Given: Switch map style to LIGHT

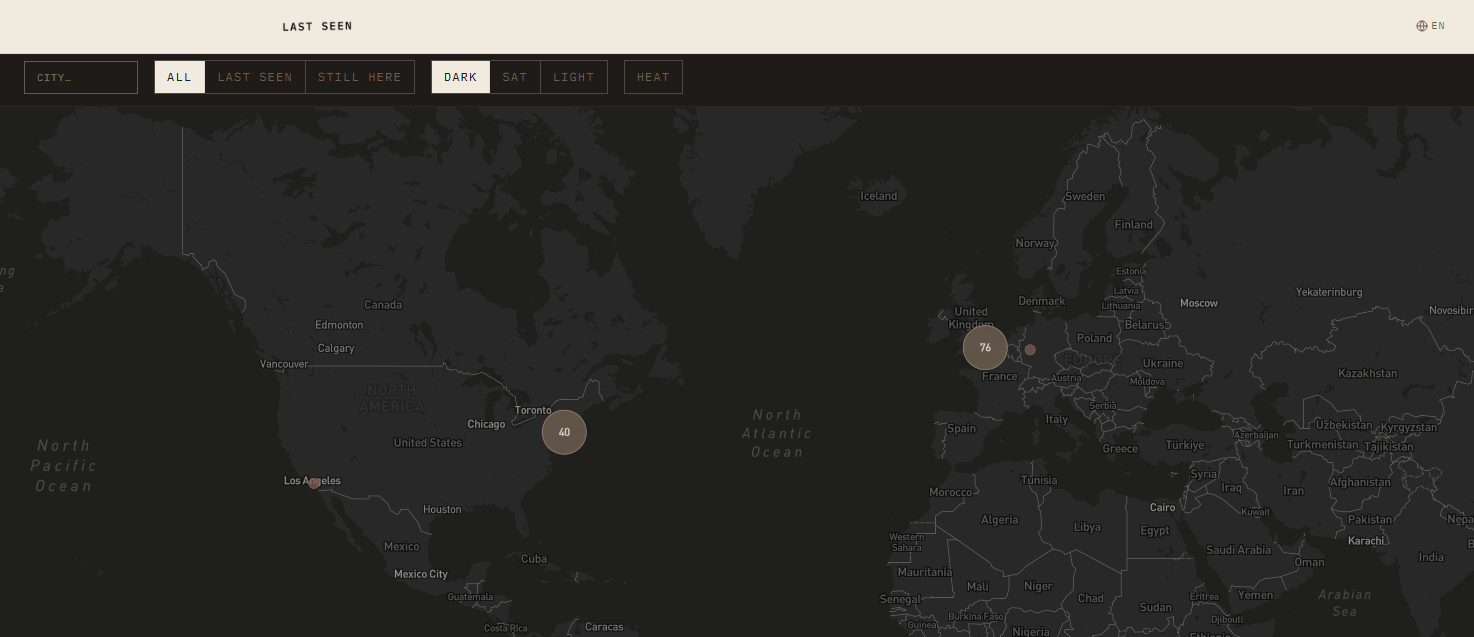Looking at the screenshot, I should 574,77.
